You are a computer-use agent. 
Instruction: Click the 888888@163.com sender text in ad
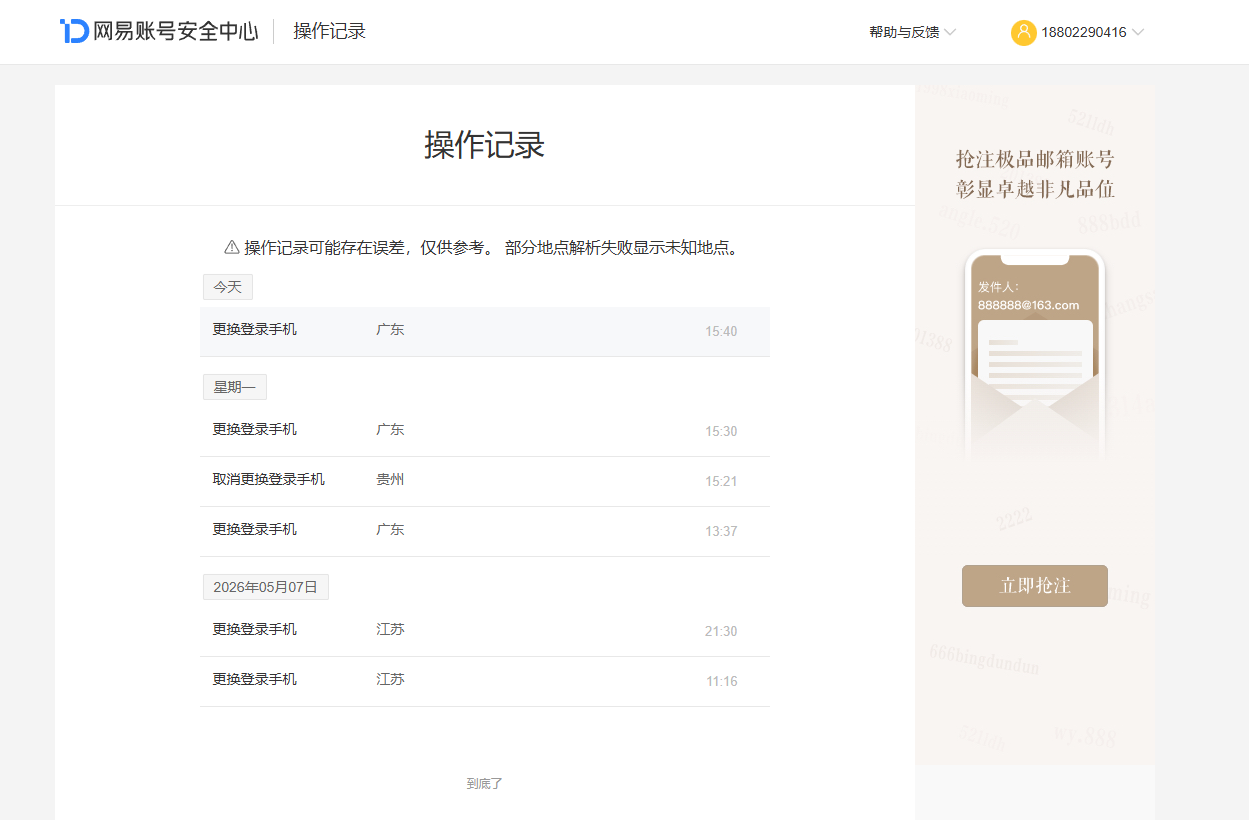pyautogui.click(x=1028, y=305)
